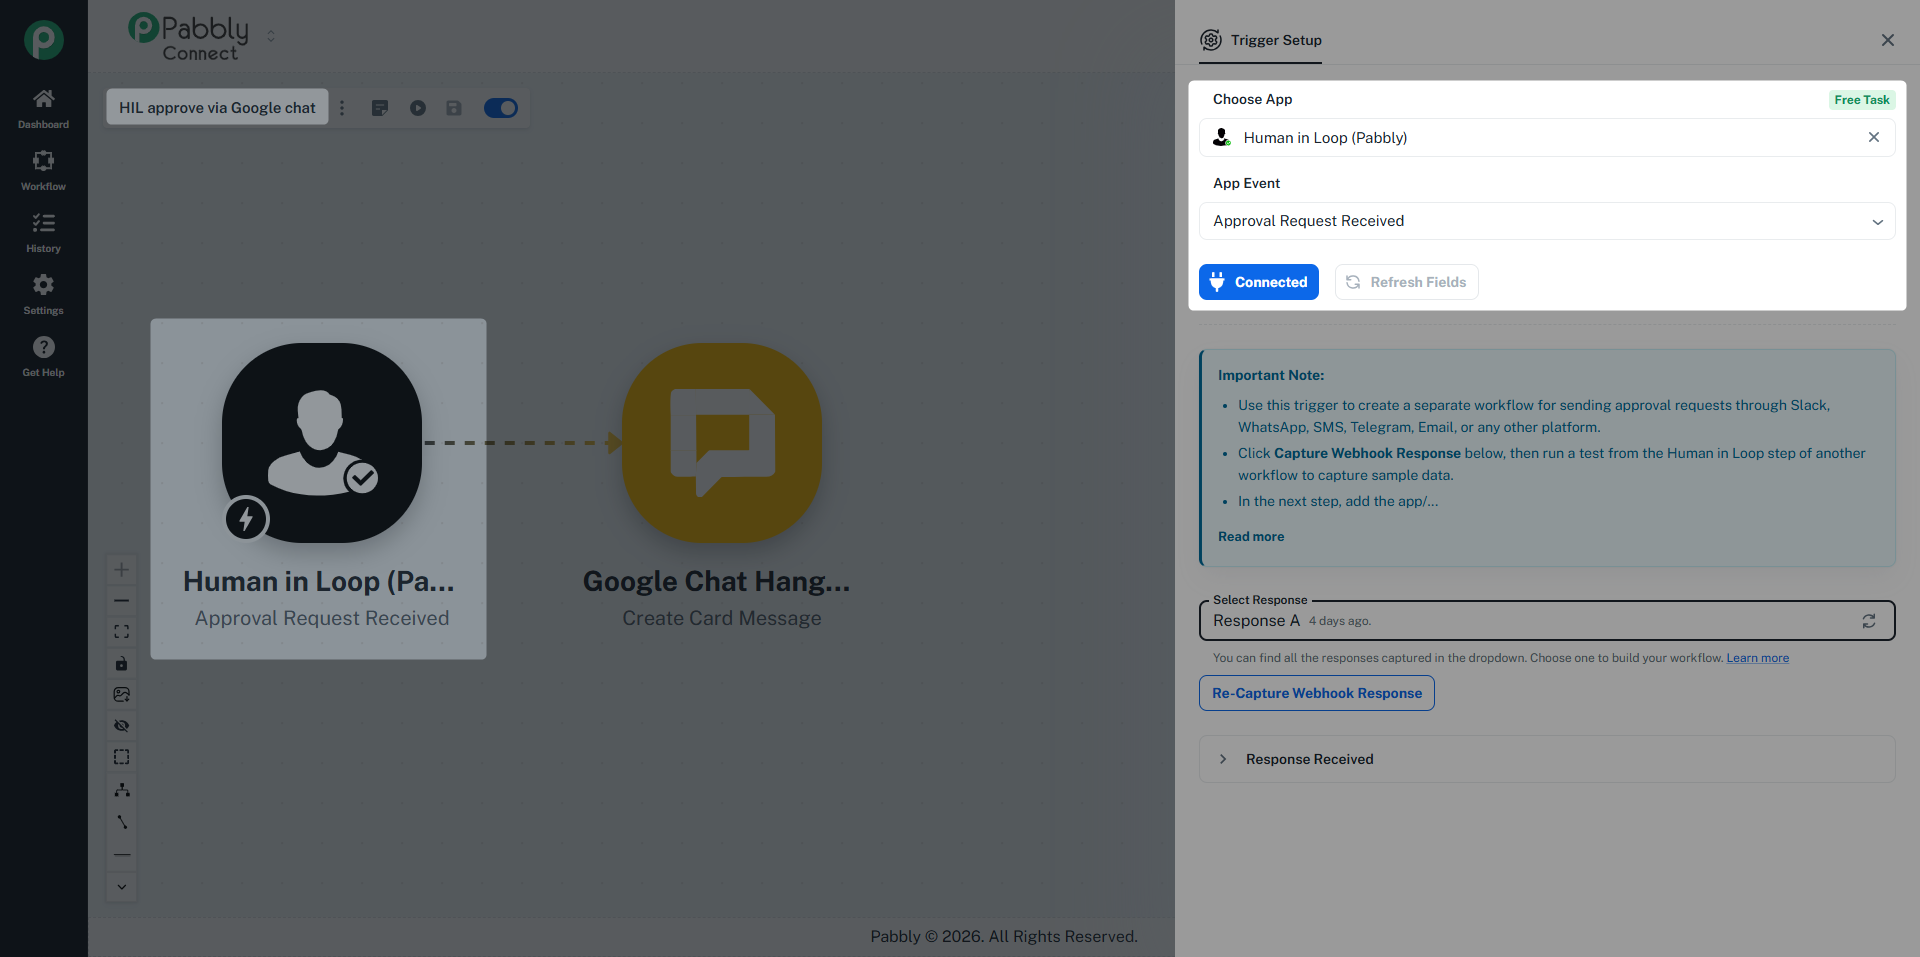Click the 'Create Card Message' node subtitle

pyautogui.click(x=722, y=618)
